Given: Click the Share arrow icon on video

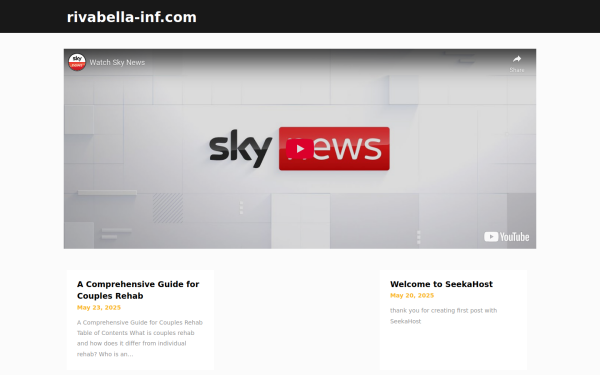Looking at the screenshot, I should click(517, 59).
